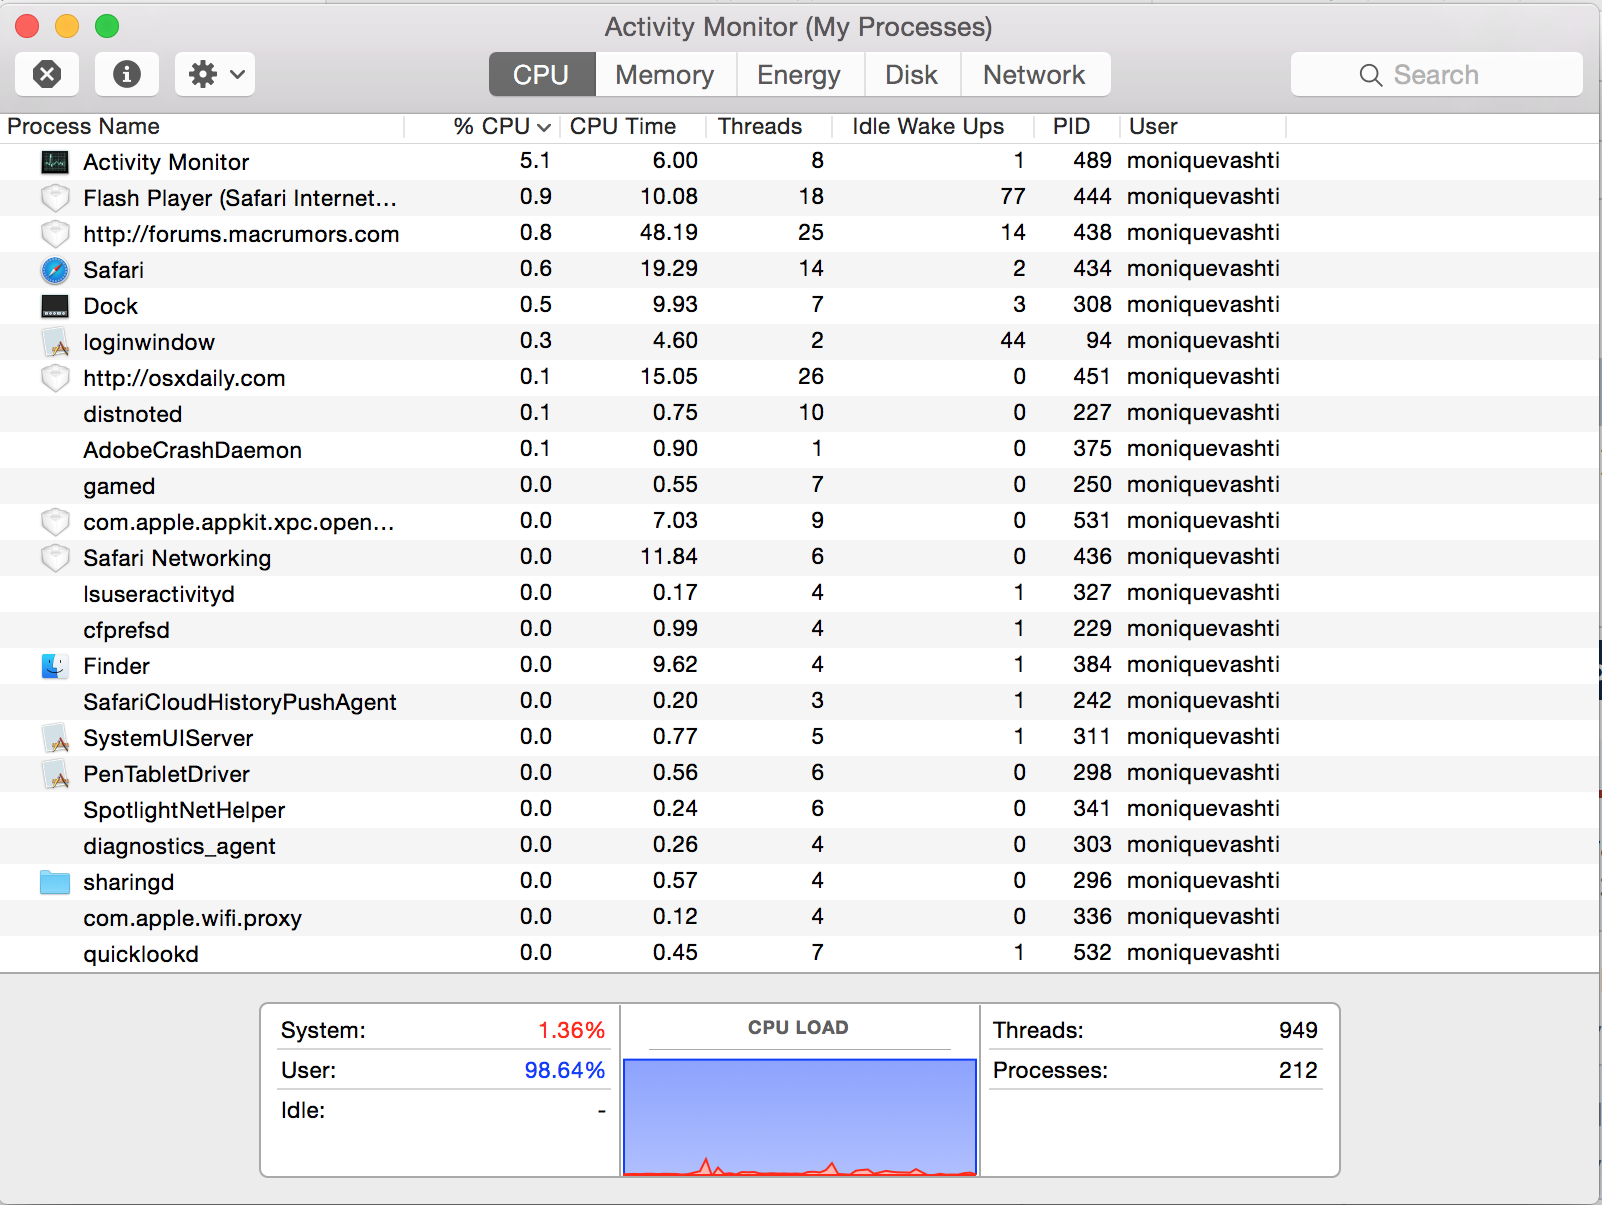The height and width of the screenshot is (1205, 1602).
Task: Click the Dock process icon
Action: point(55,306)
